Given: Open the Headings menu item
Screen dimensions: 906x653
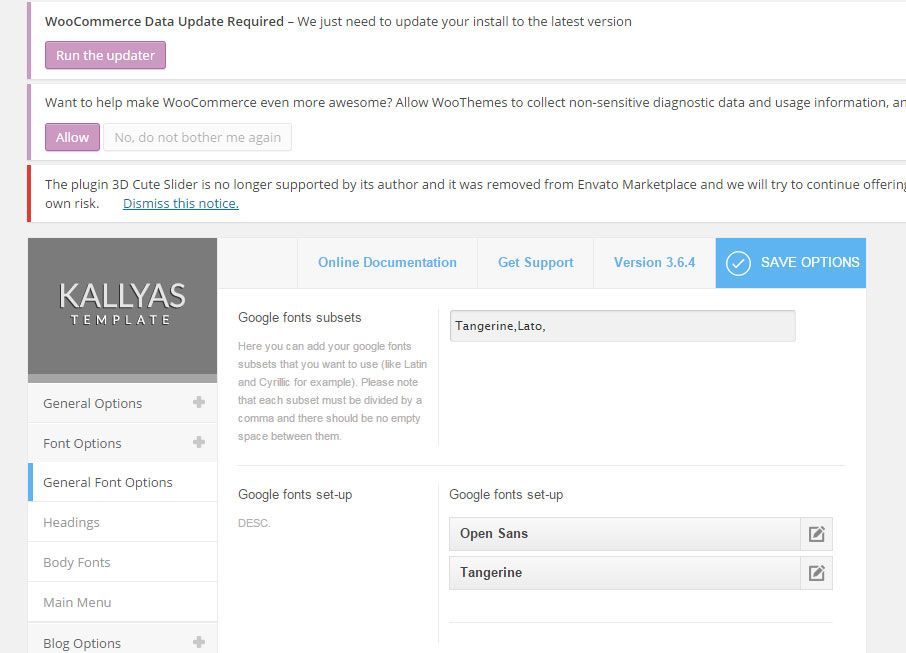Looking at the screenshot, I should pyautogui.click(x=122, y=522).
